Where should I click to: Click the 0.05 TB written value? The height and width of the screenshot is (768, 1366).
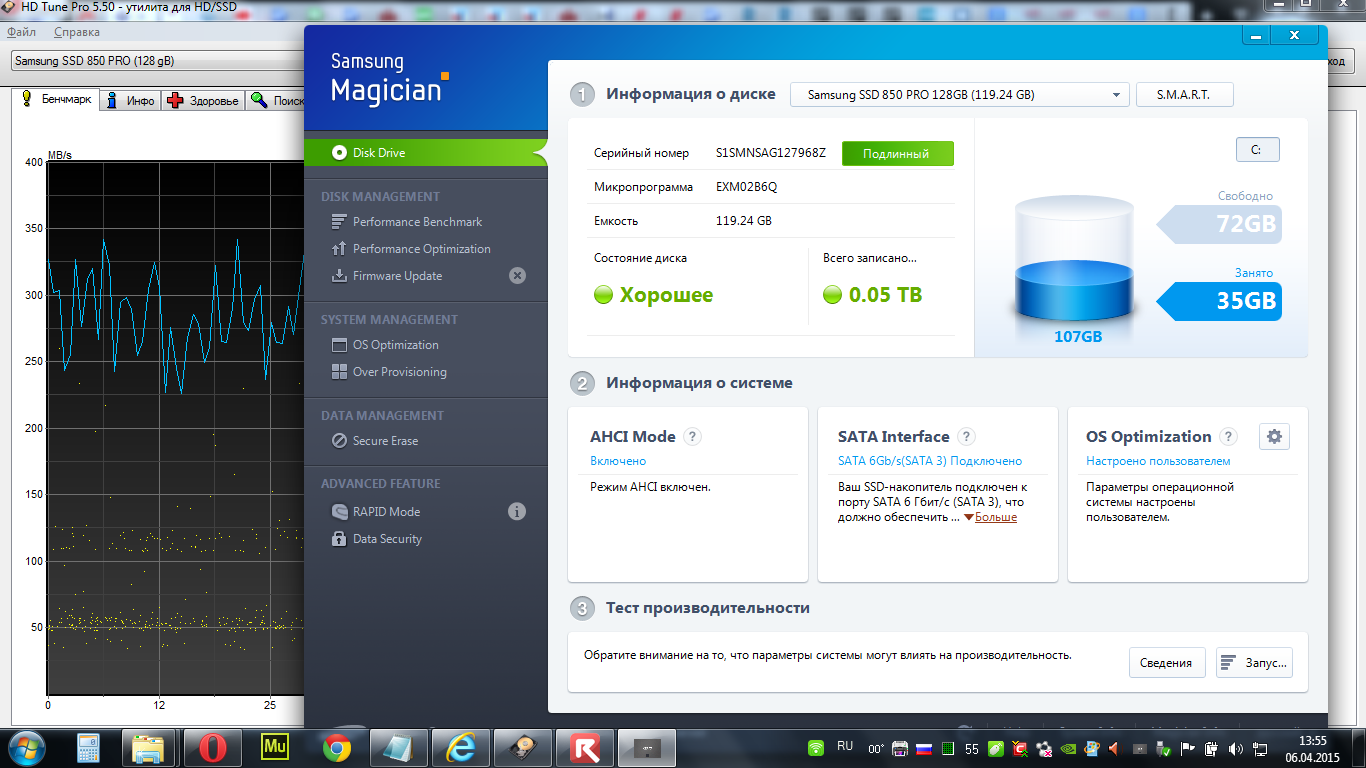click(885, 295)
